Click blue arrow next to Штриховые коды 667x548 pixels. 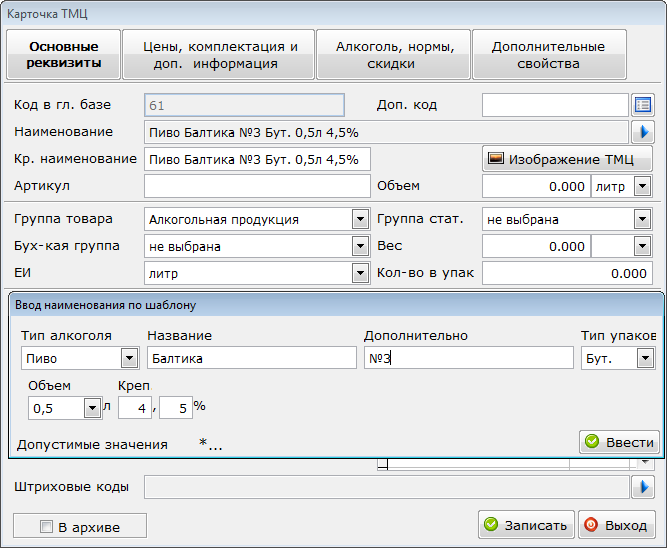pos(643,487)
